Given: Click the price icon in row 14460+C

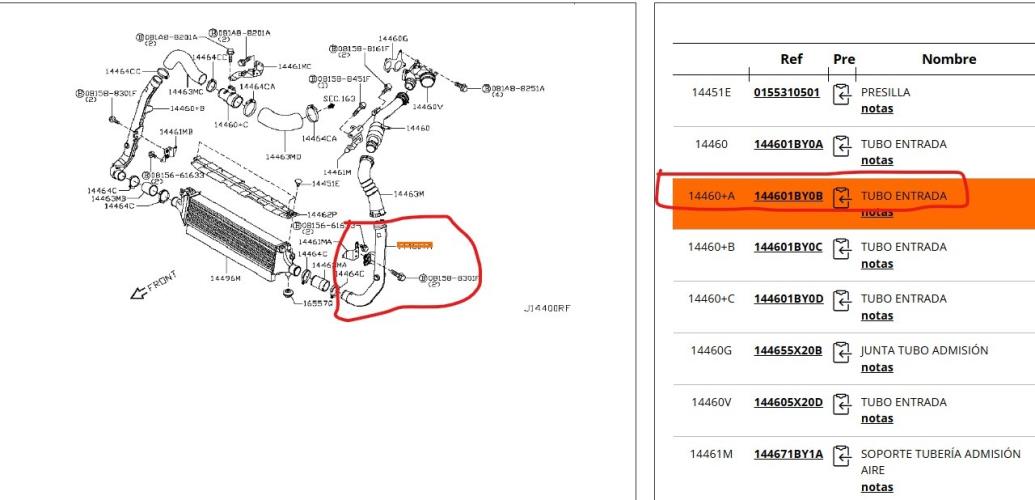Looking at the screenshot, I should coord(842,299).
